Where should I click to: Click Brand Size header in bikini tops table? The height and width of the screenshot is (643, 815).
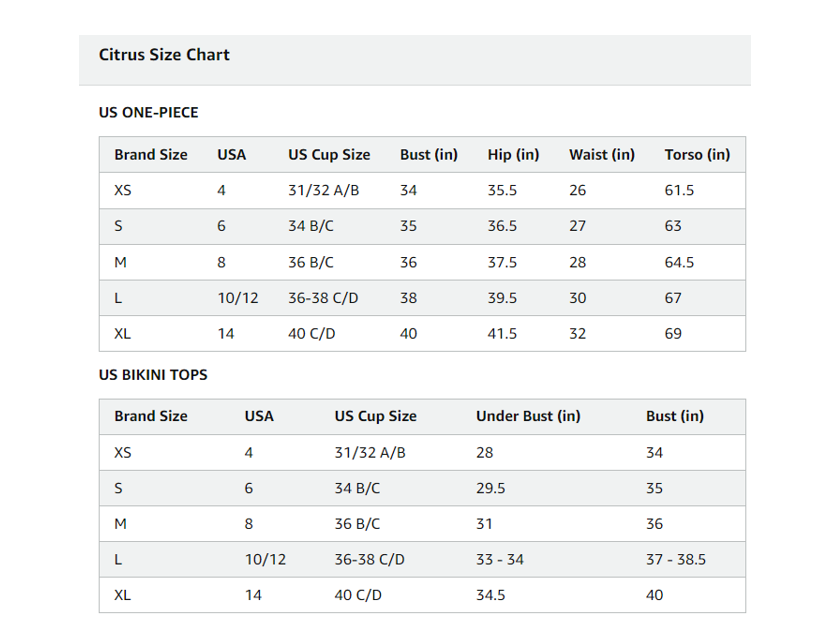(x=151, y=416)
